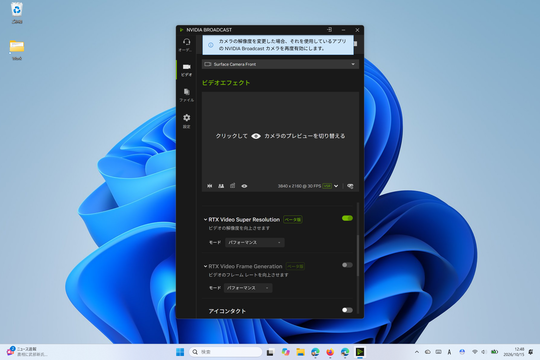Open the Surface Camera Front device dropdown

point(280,64)
